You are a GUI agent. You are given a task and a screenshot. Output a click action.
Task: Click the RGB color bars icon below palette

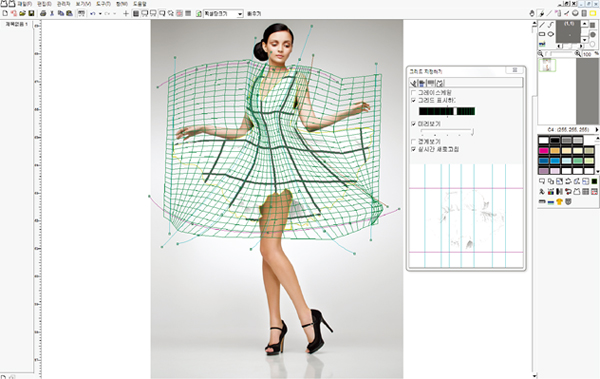click(x=551, y=191)
